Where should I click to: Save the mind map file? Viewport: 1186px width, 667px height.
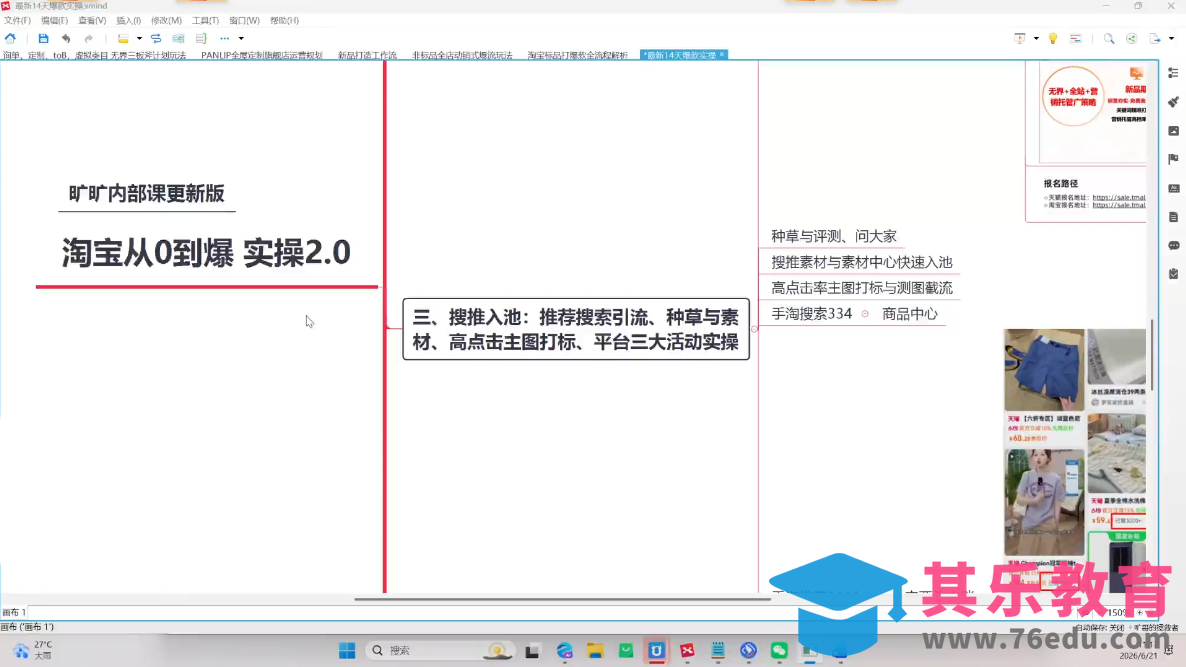click(x=43, y=38)
